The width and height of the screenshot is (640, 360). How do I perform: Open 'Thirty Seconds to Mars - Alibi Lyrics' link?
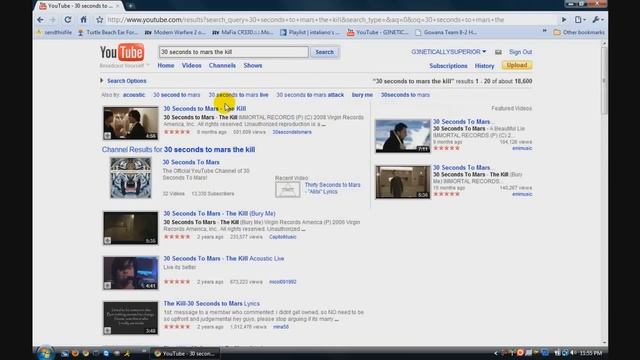pyautogui.click(x=332, y=188)
